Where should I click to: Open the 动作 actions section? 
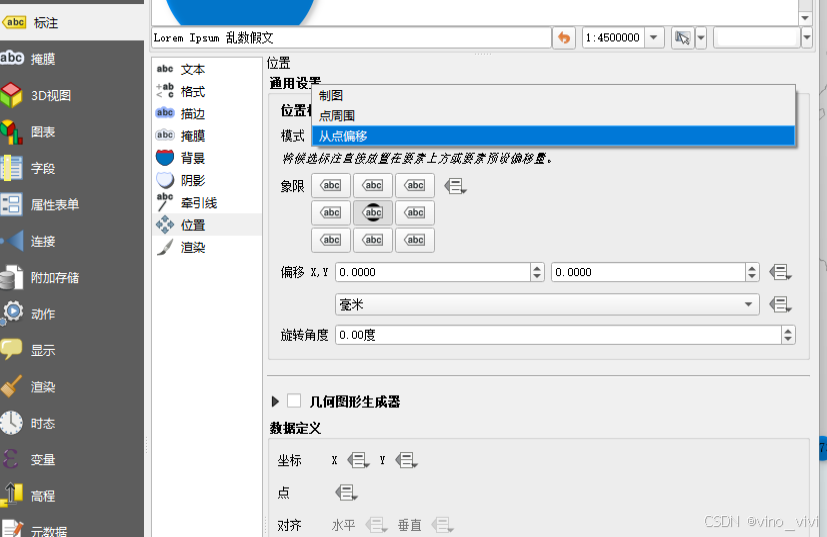tap(71, 314)
